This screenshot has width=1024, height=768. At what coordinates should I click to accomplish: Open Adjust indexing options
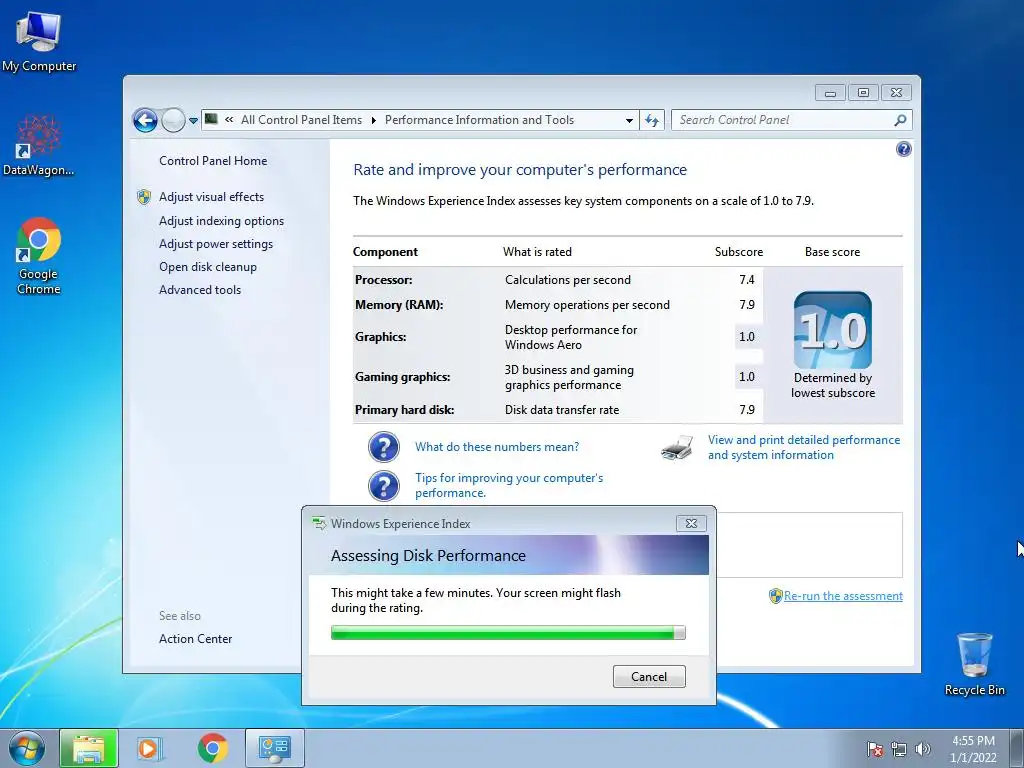(221, 221)
